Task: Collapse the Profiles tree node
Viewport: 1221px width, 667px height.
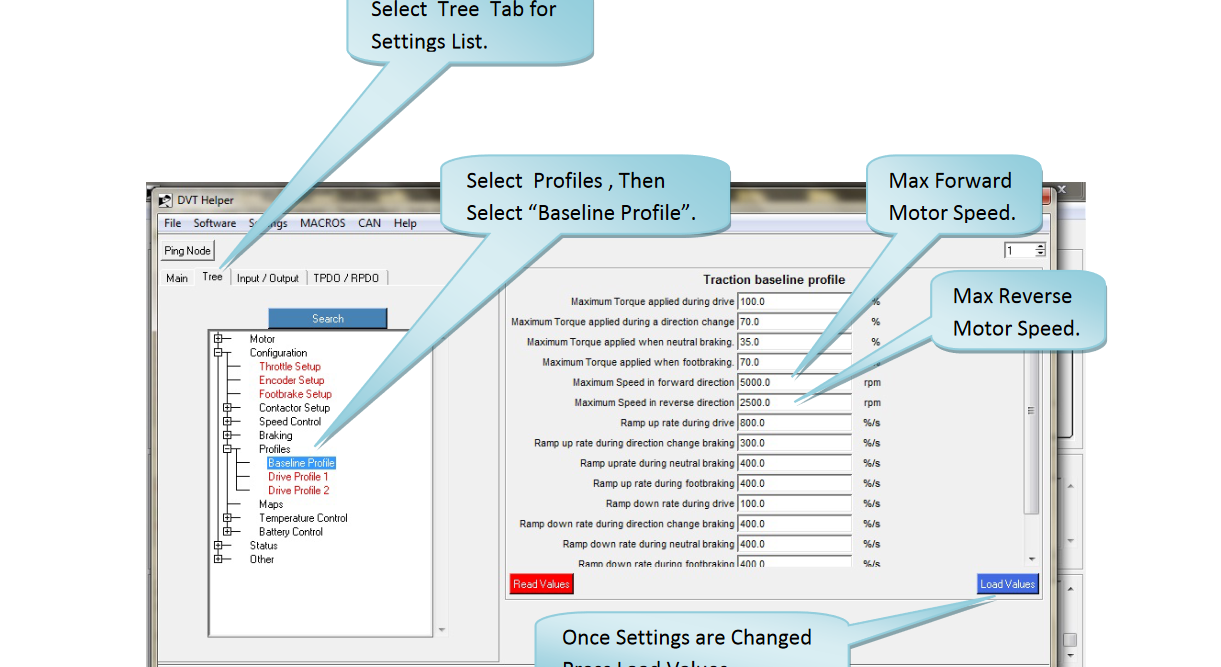Action: pyautogui.click(x=227, y=449)
